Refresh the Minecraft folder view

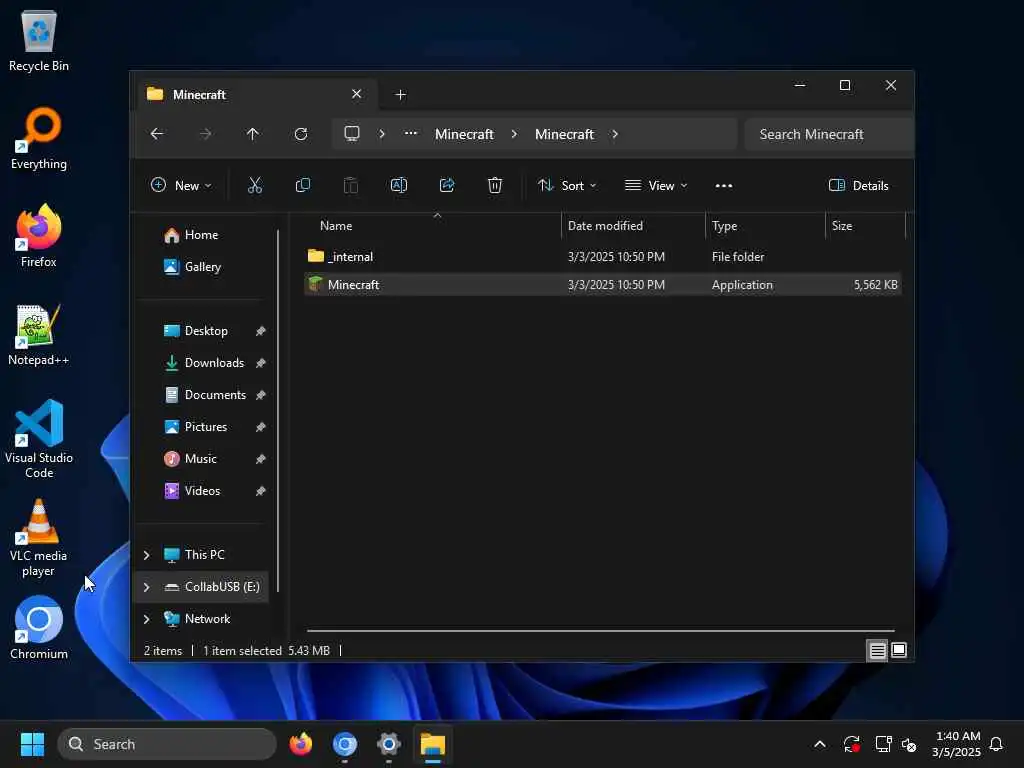[301, 134]
